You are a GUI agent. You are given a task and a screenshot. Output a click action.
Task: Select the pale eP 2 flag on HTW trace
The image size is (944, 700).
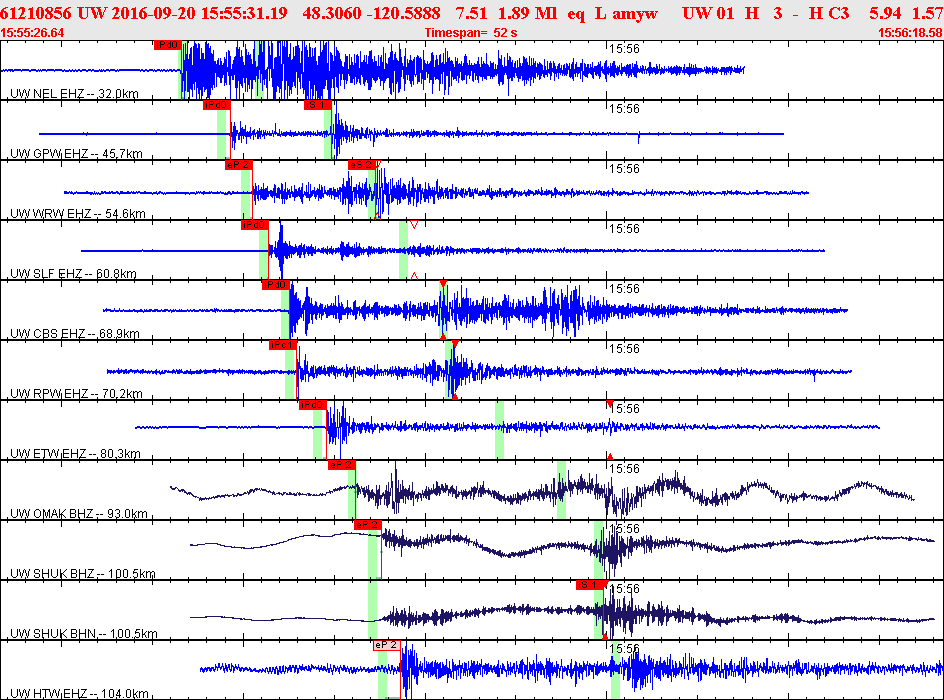click(x=386, y=645)
